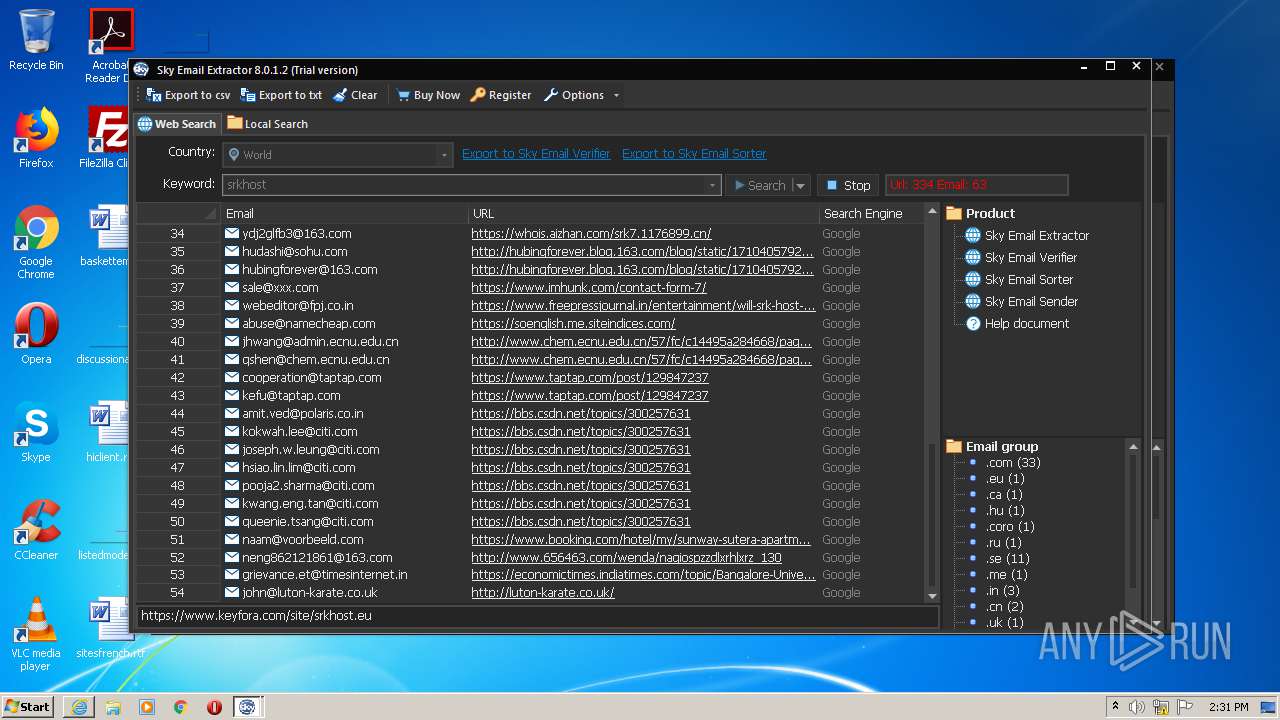Open the VLC media player shortcut
Viewport: 1280px width, 720px height.
pos(36,634)
